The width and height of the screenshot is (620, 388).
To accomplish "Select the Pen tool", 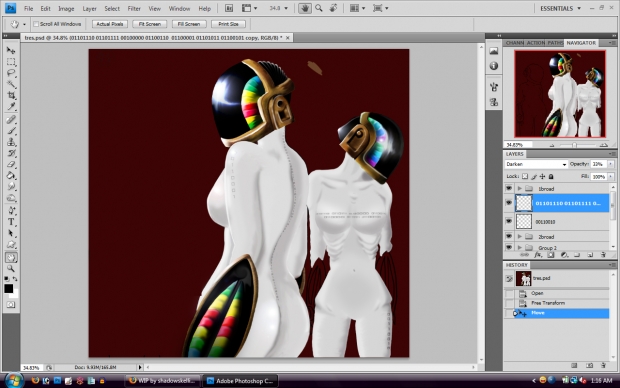I will point(11,210).
